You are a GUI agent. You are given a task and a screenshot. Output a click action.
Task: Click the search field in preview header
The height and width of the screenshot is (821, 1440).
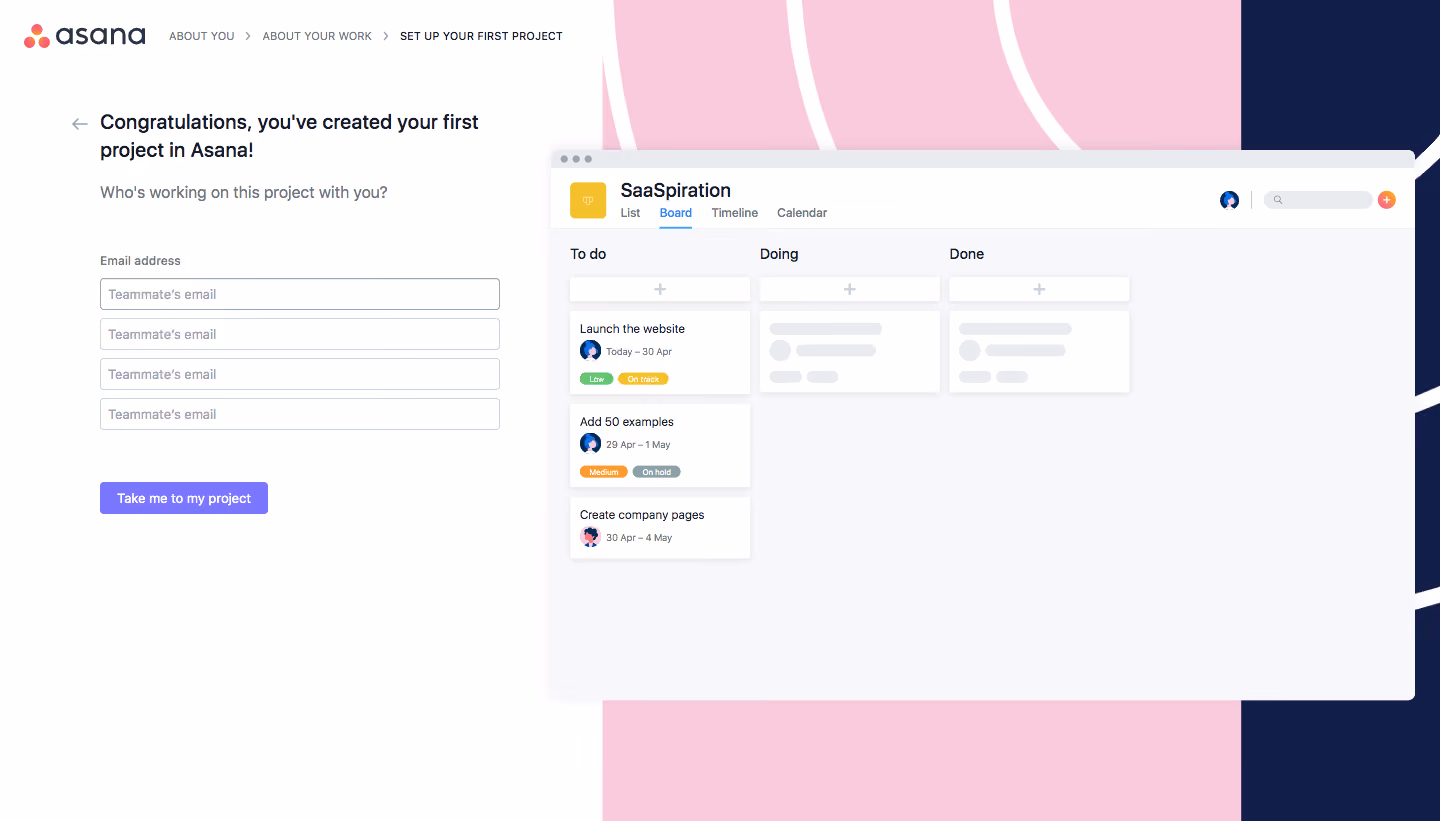coord(1318,200)
